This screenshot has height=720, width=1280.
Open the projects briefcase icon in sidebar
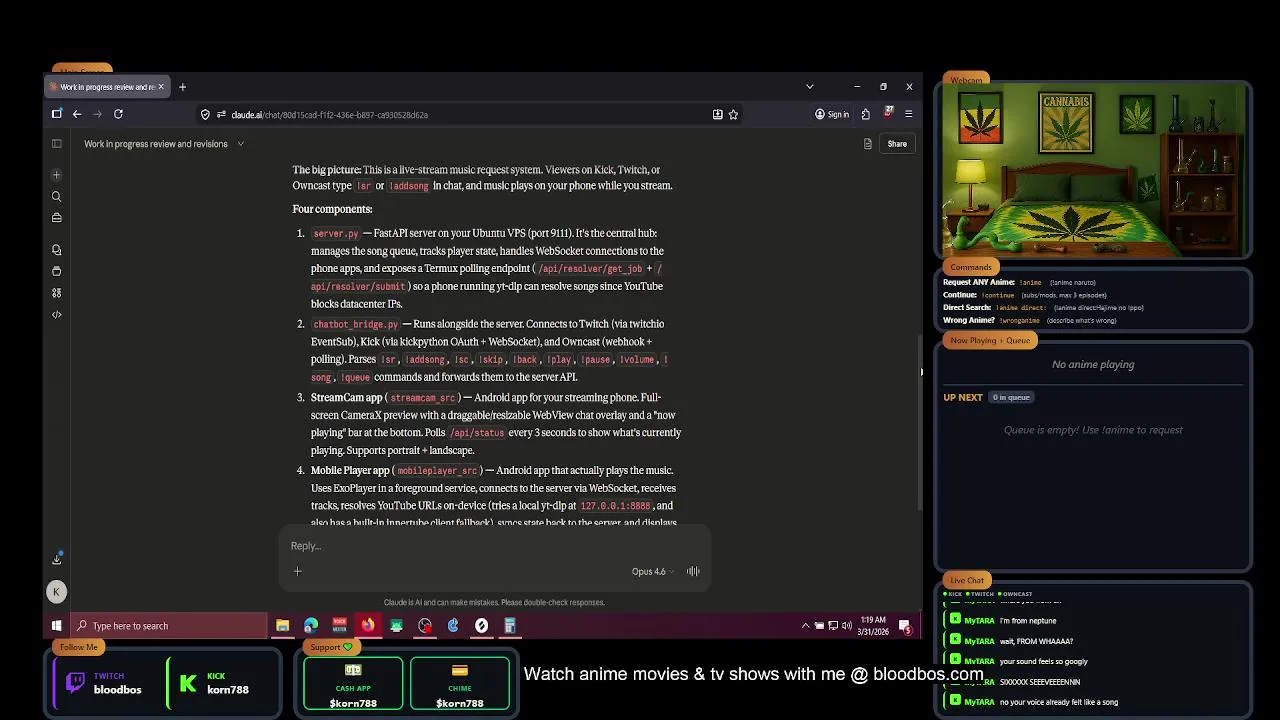click(57, 218)
